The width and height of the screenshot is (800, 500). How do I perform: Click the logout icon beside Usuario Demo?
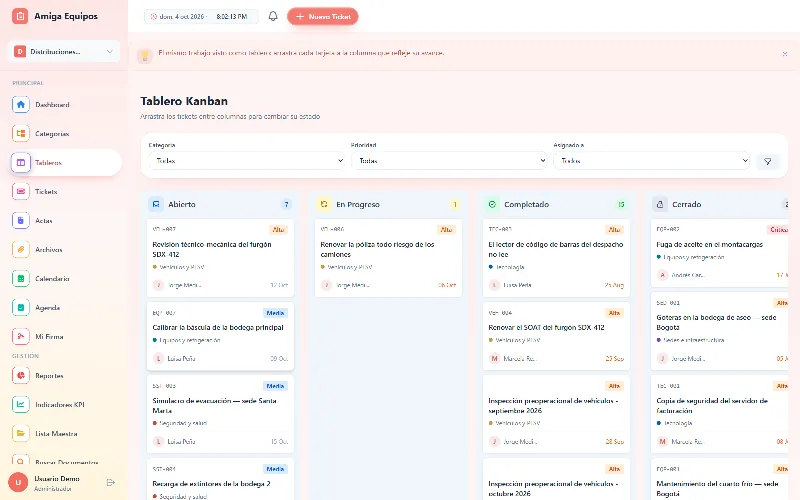[111, 483]
